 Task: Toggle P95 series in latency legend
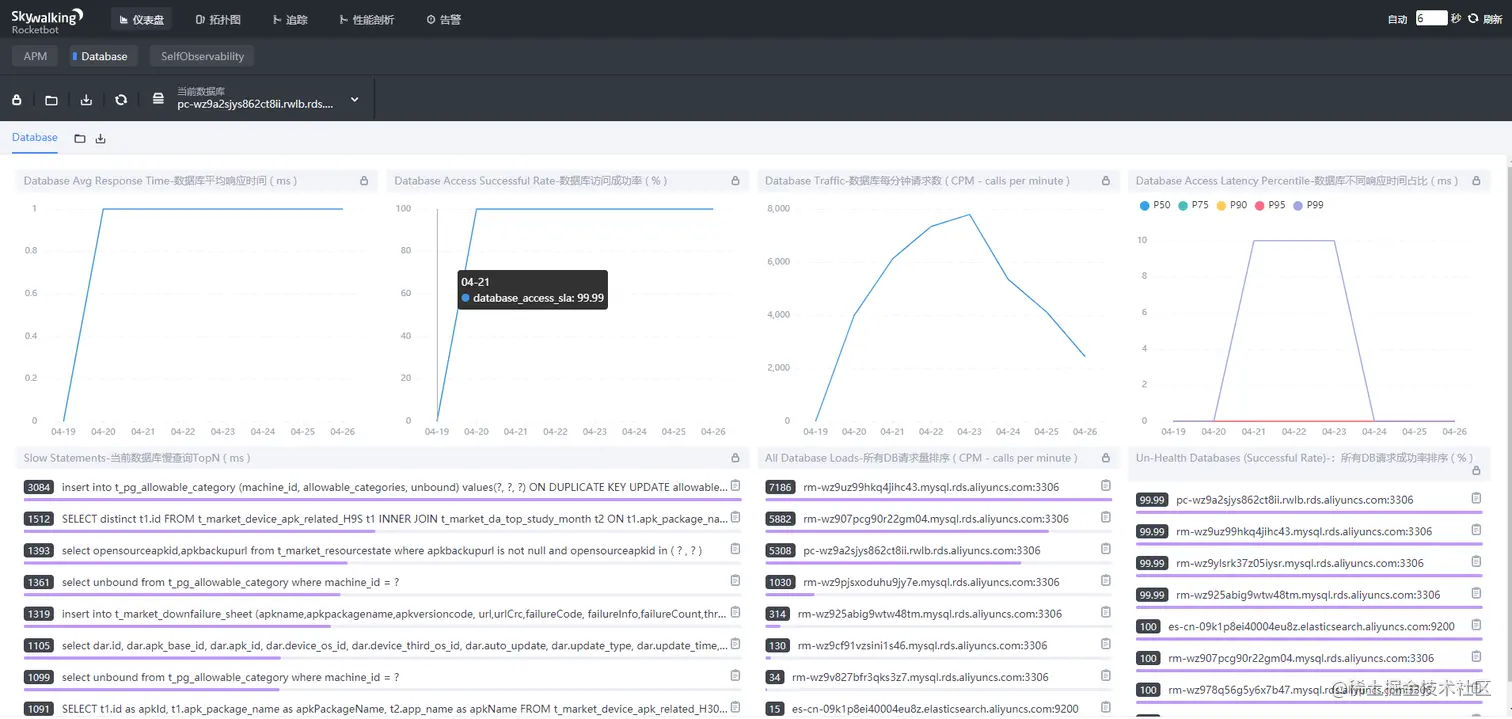(1270, 205)
